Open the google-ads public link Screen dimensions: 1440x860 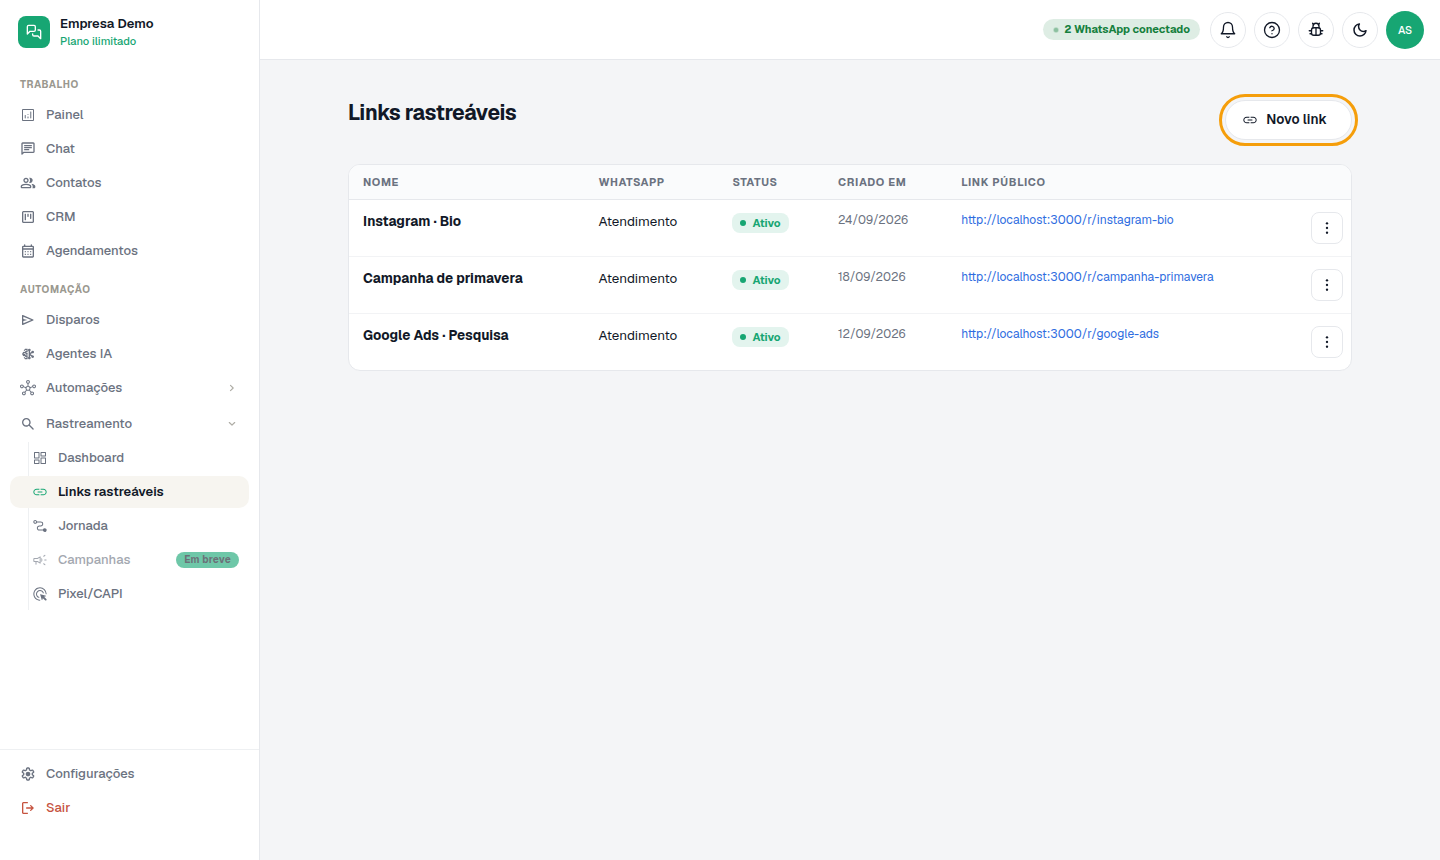coord(1060,334)
